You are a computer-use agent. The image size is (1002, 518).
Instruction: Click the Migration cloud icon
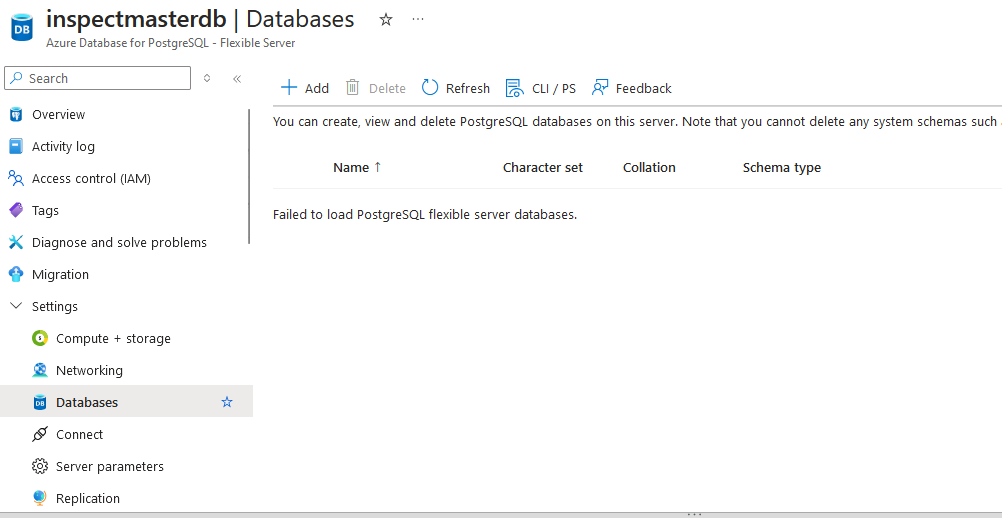point(16,275)
